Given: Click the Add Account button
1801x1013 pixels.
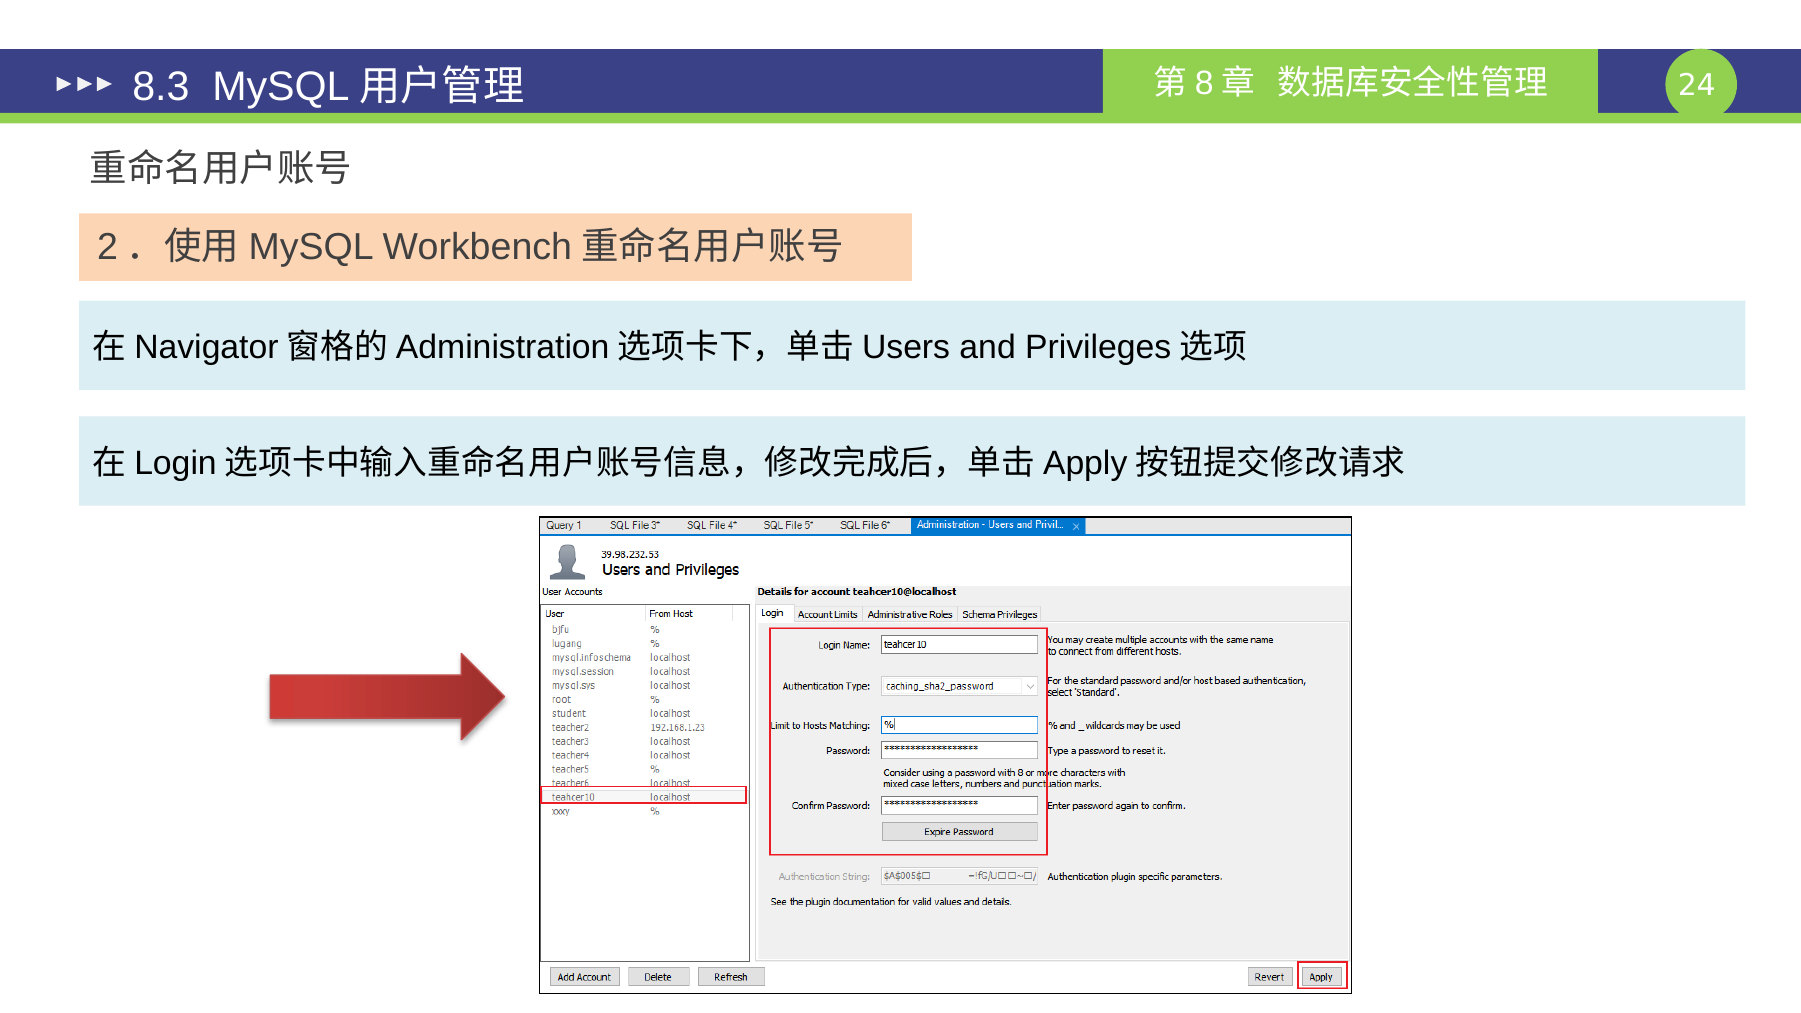Looking at the screenshot, I should click(584, 977).
